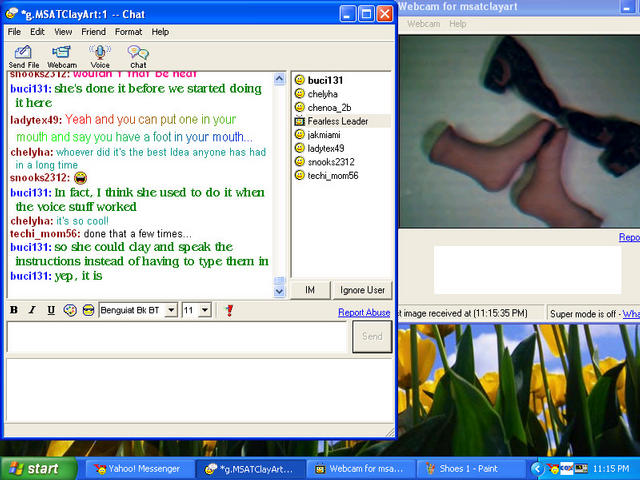Open Webcam menu in webcam window
640x480 pixels.
click(x=423, y=24)
